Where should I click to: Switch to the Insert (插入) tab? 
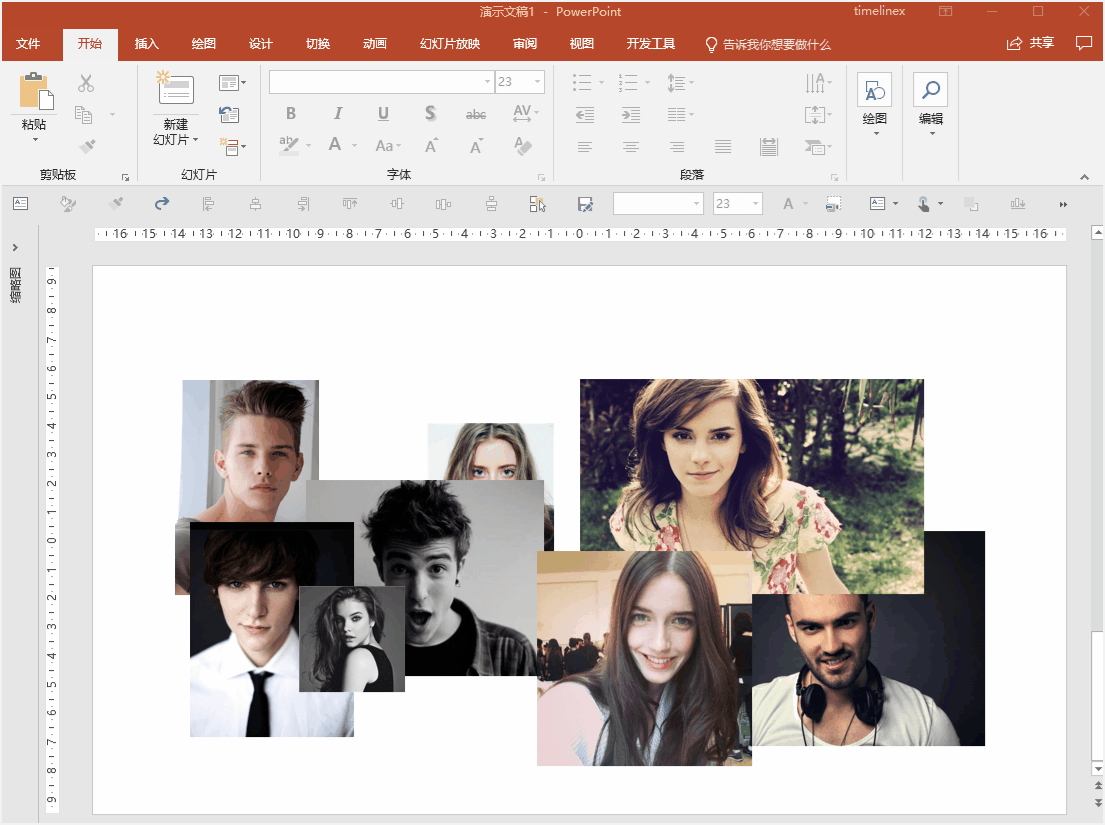pyautogui.click(x=147, y=44)
